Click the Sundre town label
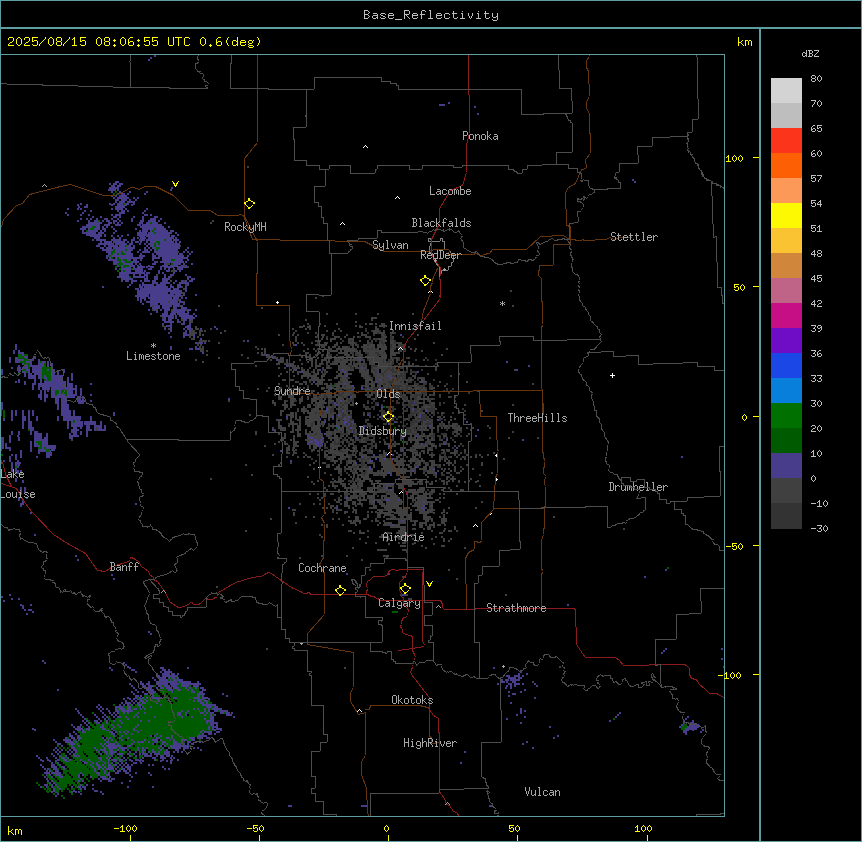 (x=292, y=391)
